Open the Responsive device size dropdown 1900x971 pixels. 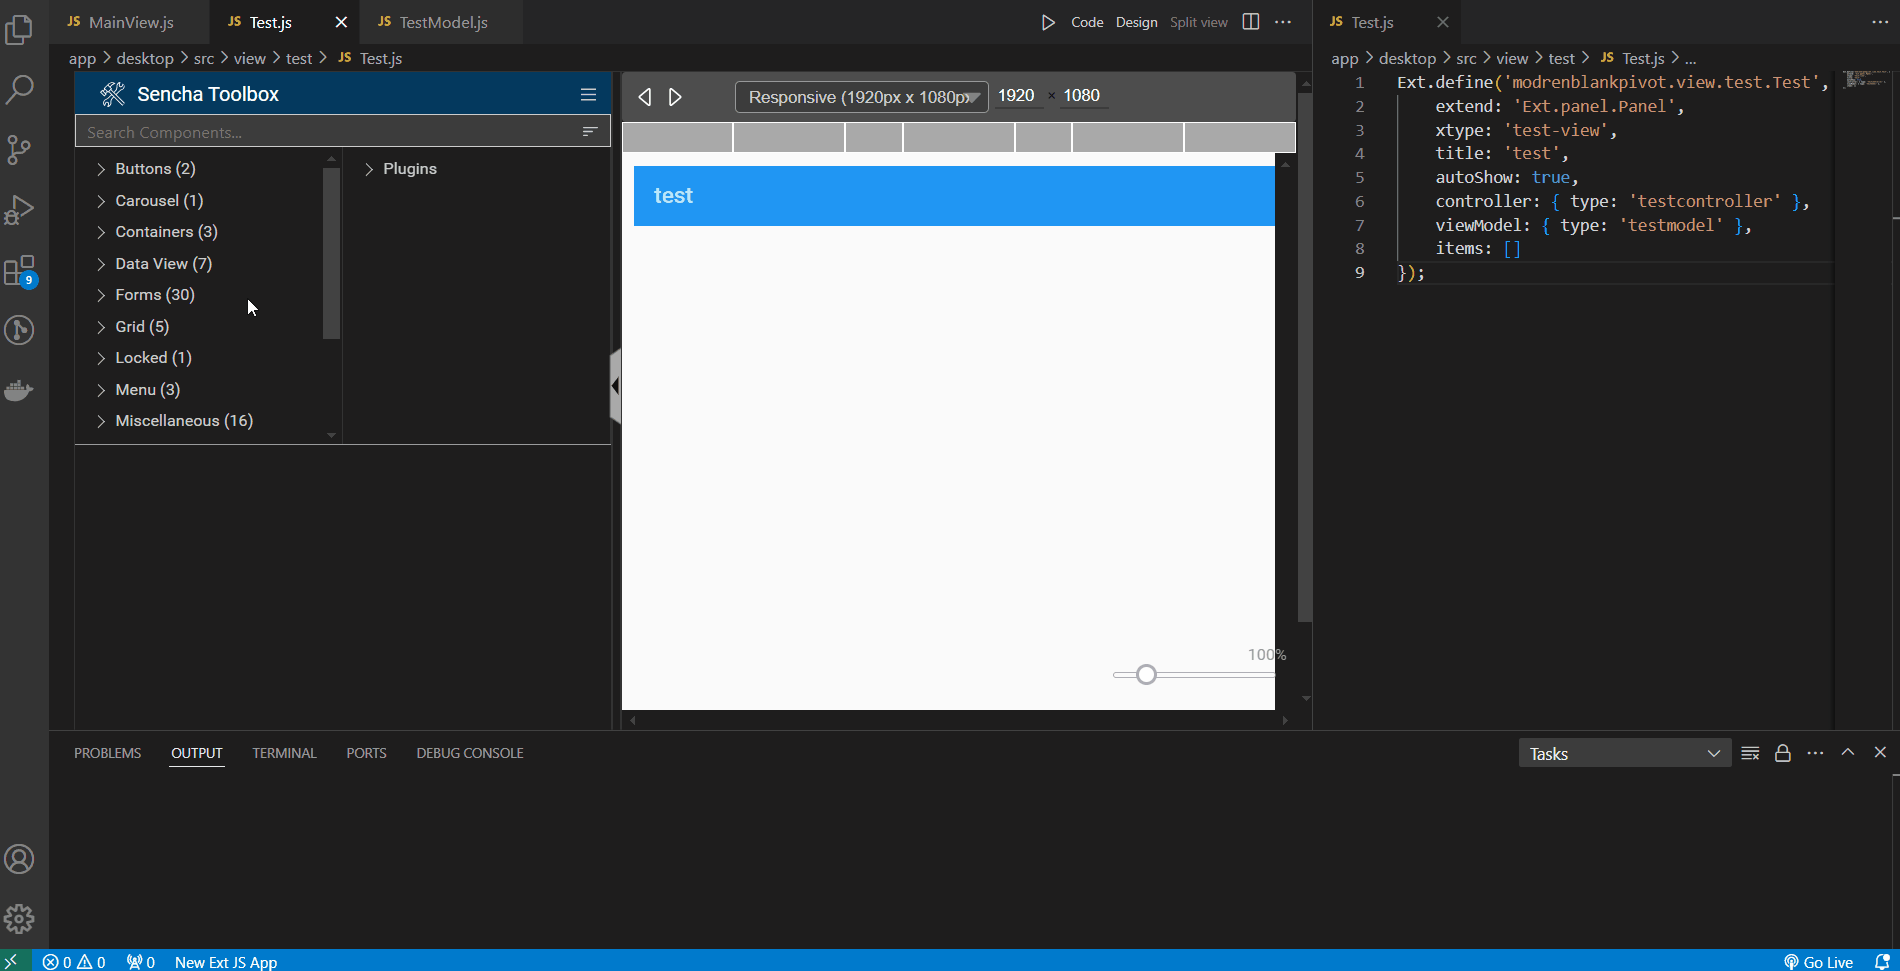(861, 97)
